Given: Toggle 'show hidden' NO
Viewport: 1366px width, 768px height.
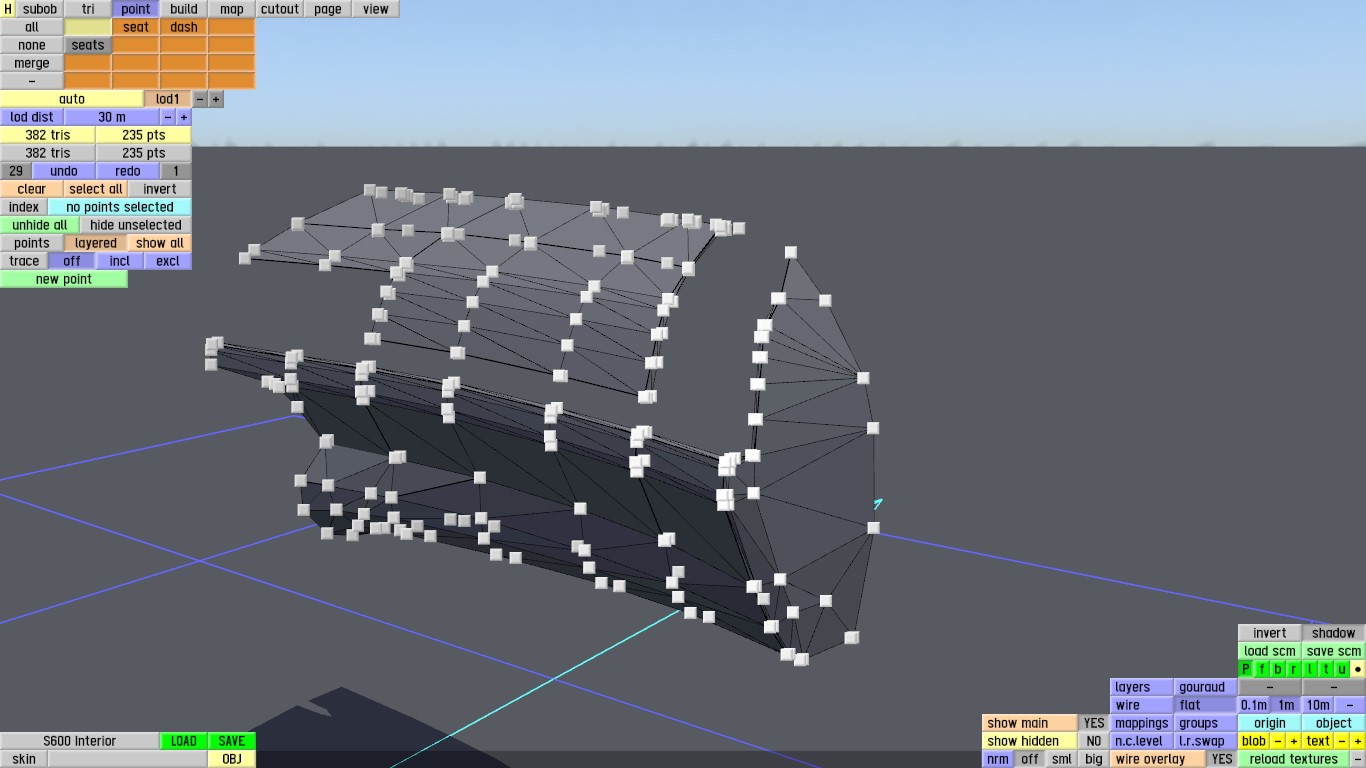Looking at the screenshot, I should point(1094,741).
